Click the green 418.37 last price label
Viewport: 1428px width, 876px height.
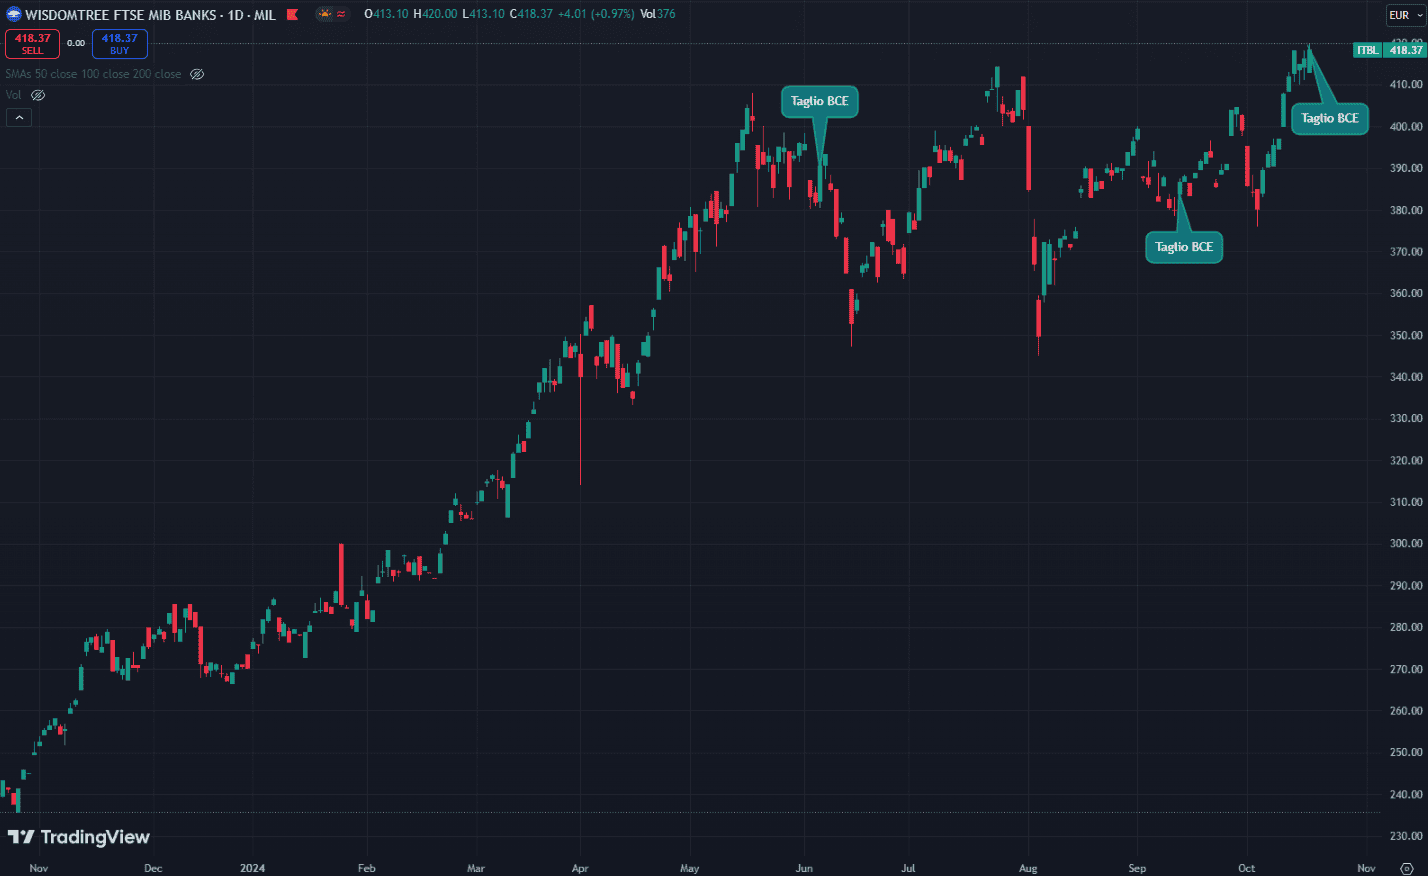(1405, 50)
